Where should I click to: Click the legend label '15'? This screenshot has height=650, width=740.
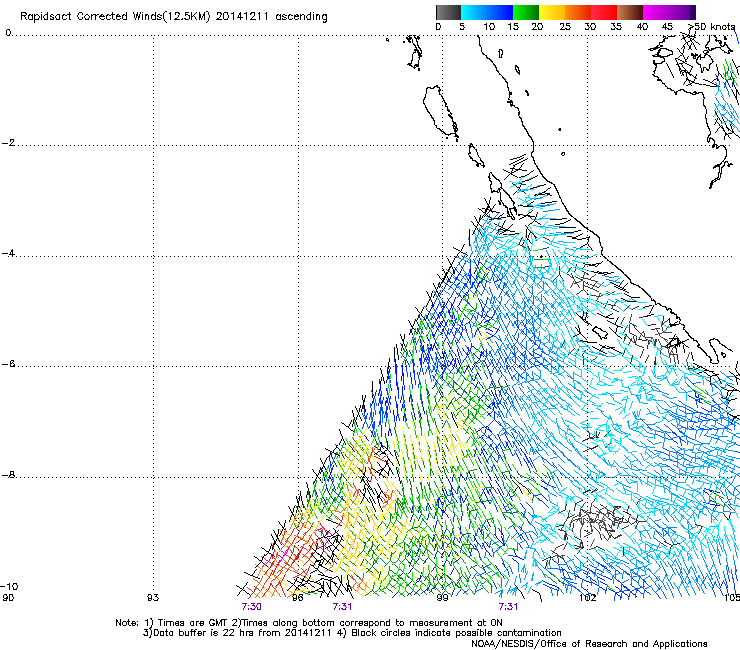tap(513, 27)
